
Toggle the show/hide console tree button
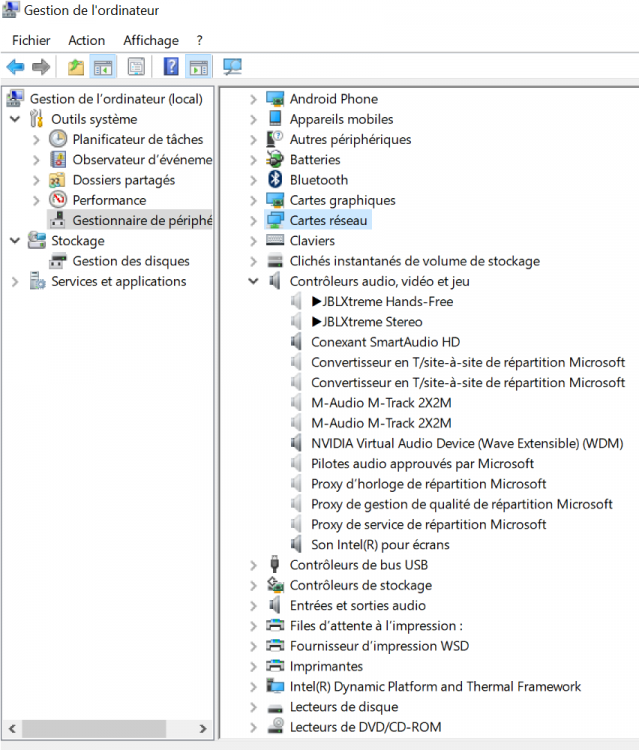[102, 67]
